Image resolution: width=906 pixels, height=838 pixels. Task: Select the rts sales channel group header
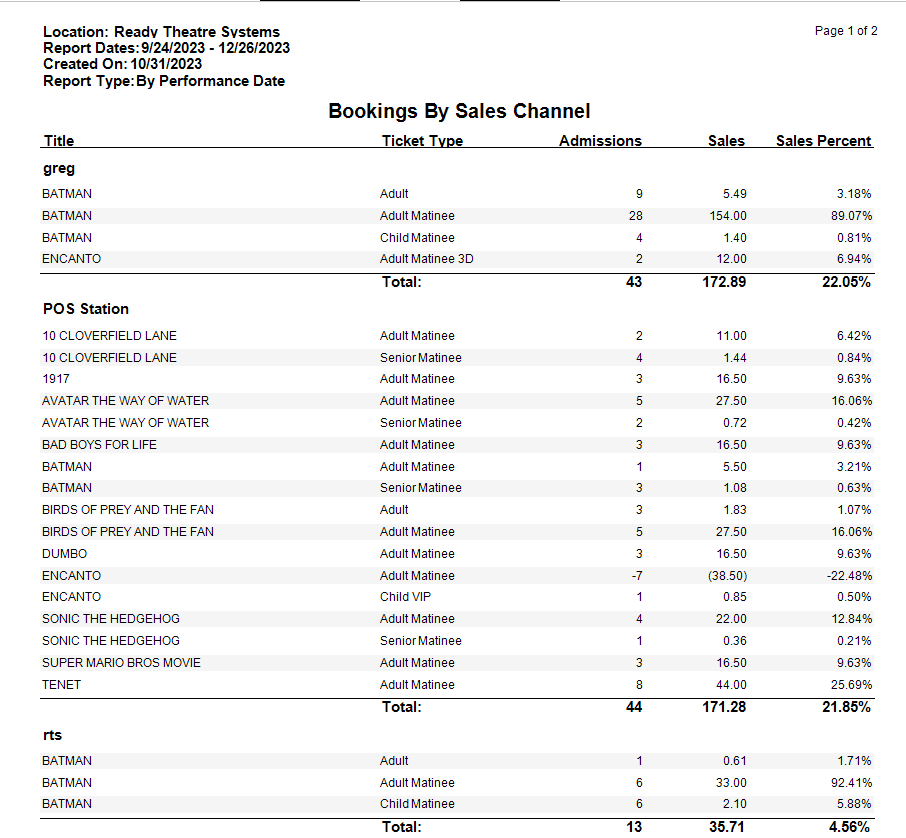click(52, 735)
